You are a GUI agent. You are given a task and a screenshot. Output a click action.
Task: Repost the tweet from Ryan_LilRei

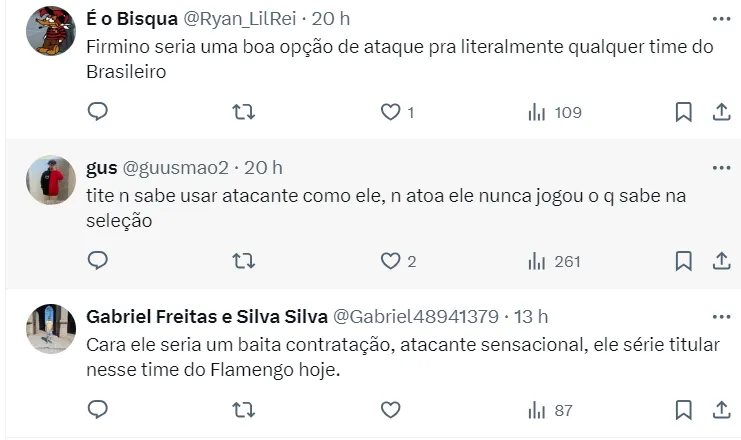[x=243, y=112]
